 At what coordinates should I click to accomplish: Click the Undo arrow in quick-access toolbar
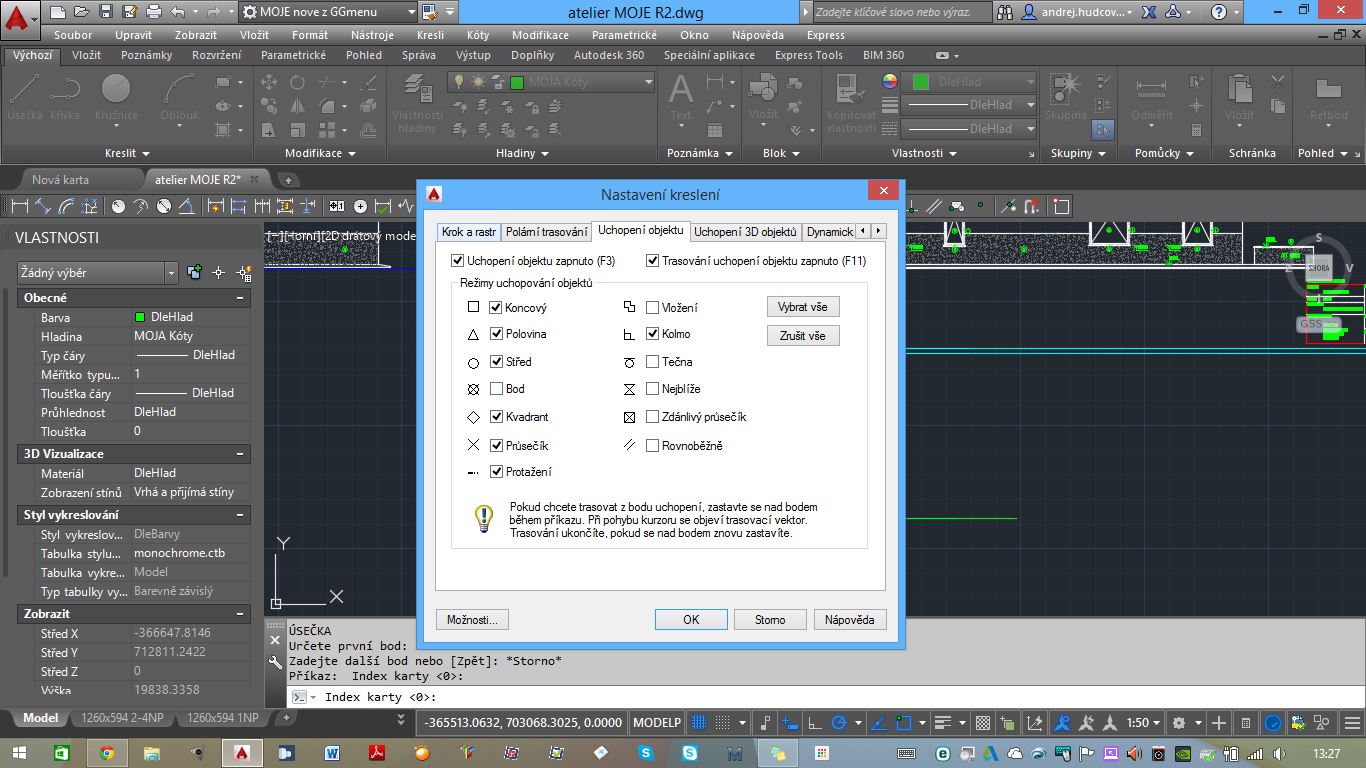coord(177,12)
